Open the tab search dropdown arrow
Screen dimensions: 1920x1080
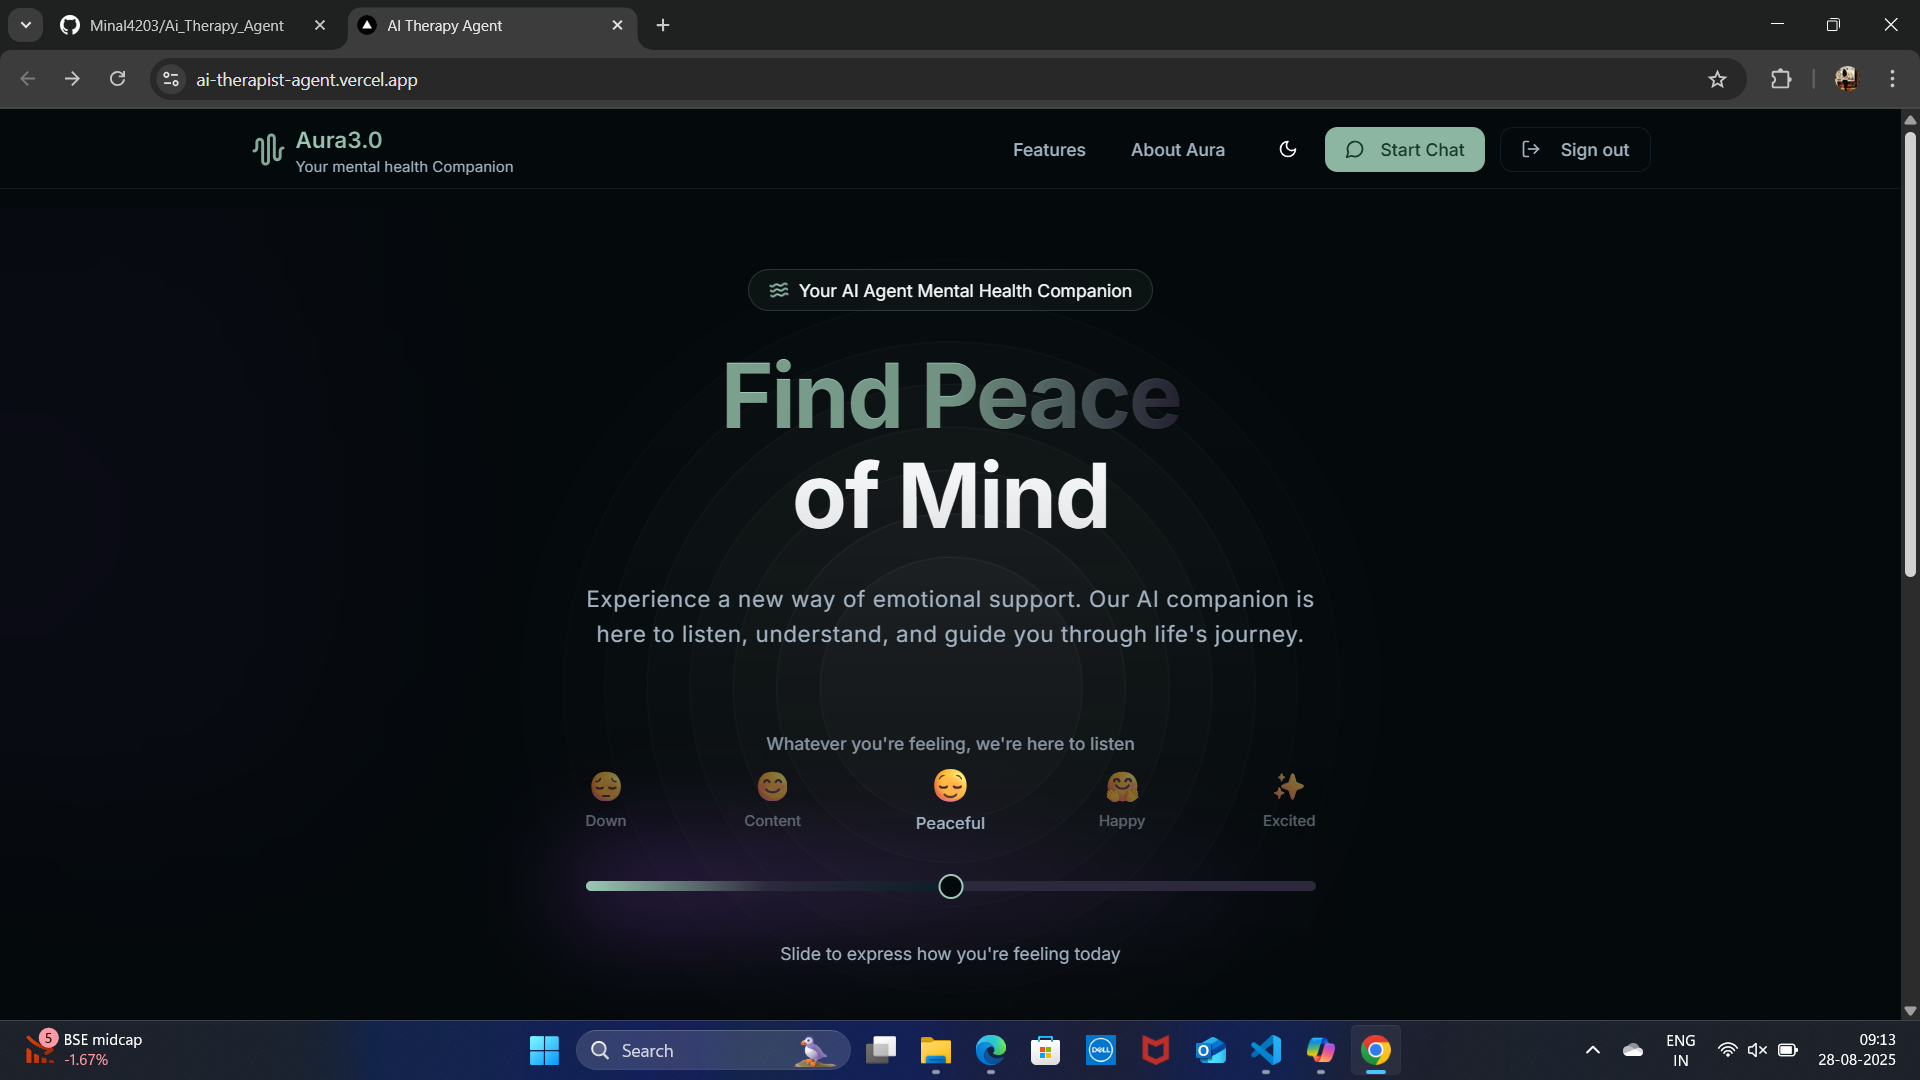[x=26, y=25]
